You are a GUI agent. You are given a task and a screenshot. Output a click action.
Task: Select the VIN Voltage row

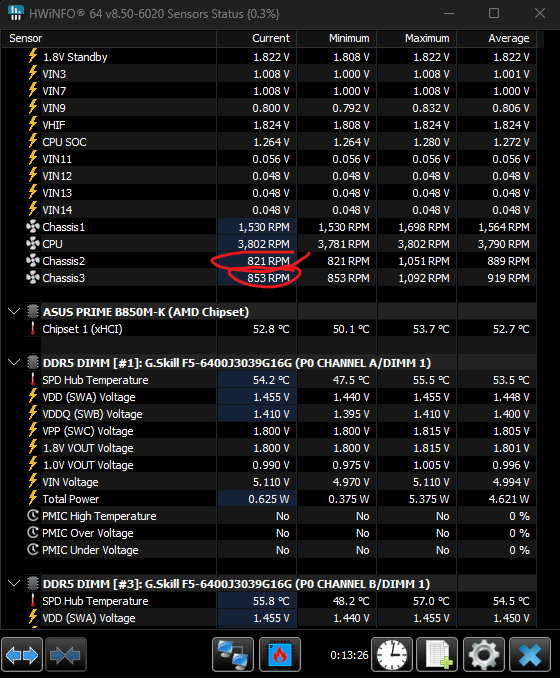point(280,482)
